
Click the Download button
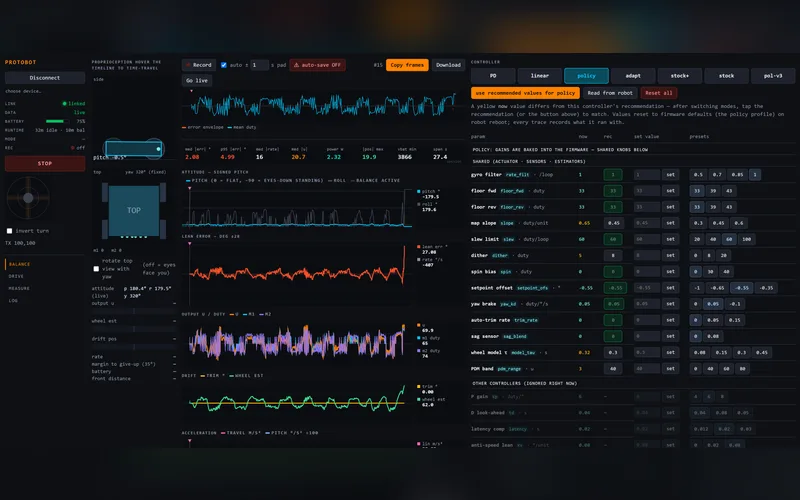pyautogui.click(x=448, y=65)
